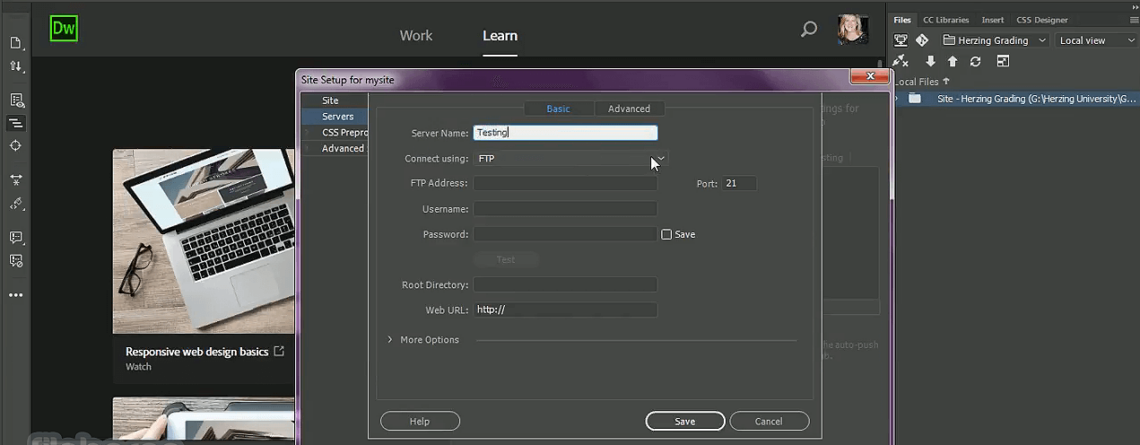Viewport: 1140px width, 445px height.
Task: Click the connect to remote server plug icon
Action: pyautogui.click(x=900, y=62)
